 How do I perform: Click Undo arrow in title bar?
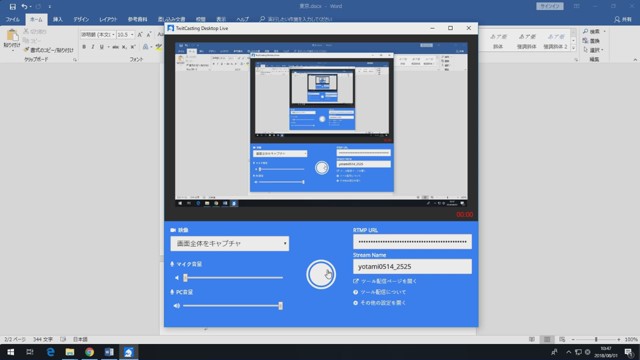[x=24, y=7]
